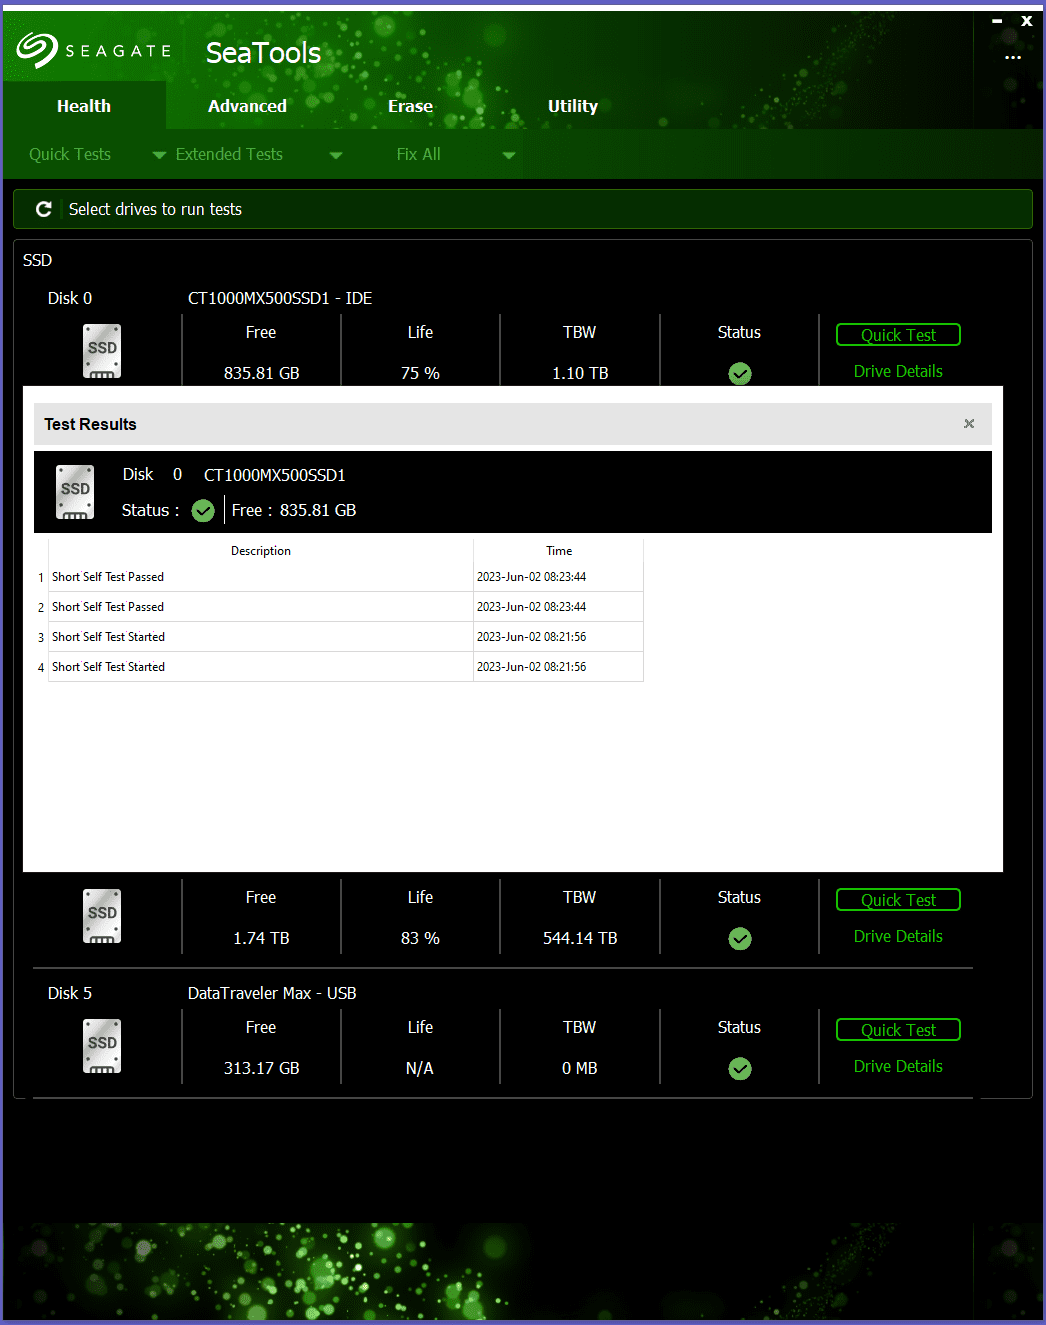Click the Seagate logo icon

pyautogui.click(x=37, y=50)
